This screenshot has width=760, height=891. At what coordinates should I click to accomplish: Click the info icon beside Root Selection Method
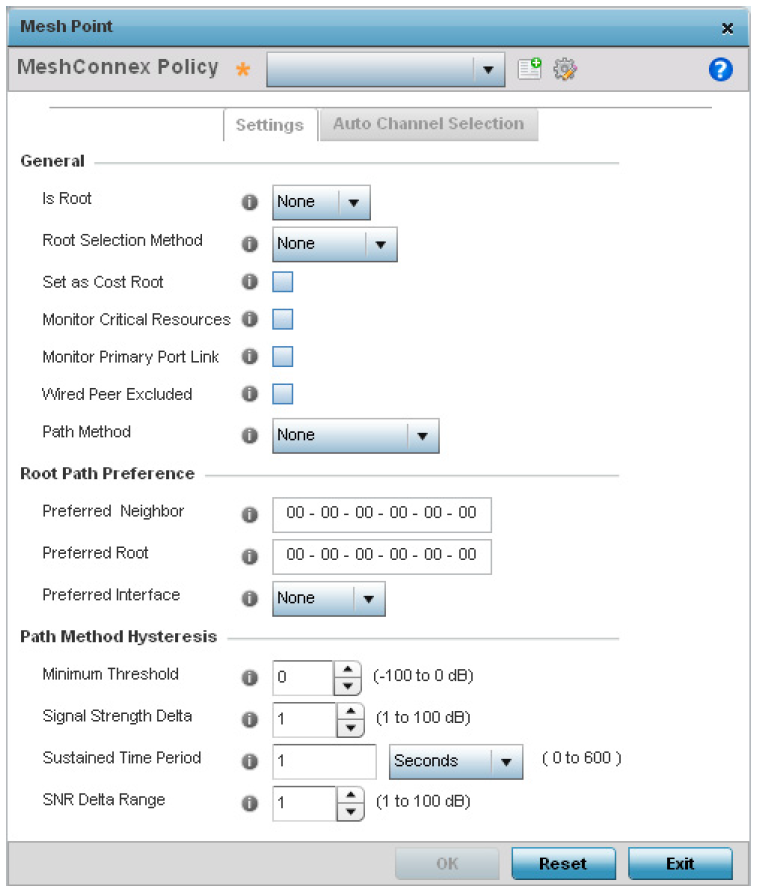pyautogui.click(x=250, y=244)
